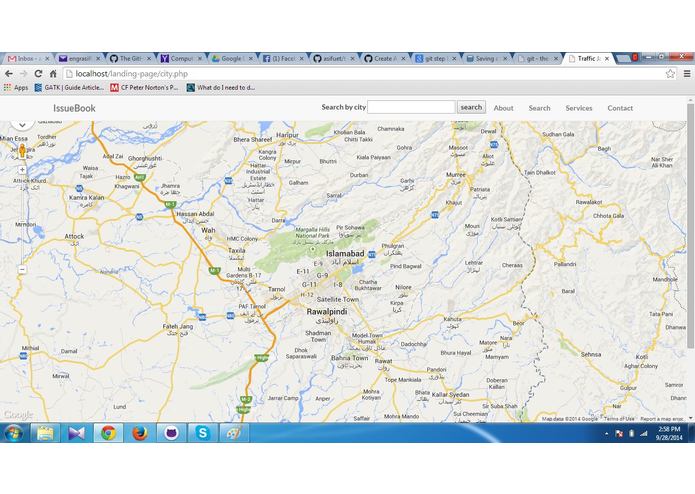Click the page vertical scrollbar

[690, 226]
